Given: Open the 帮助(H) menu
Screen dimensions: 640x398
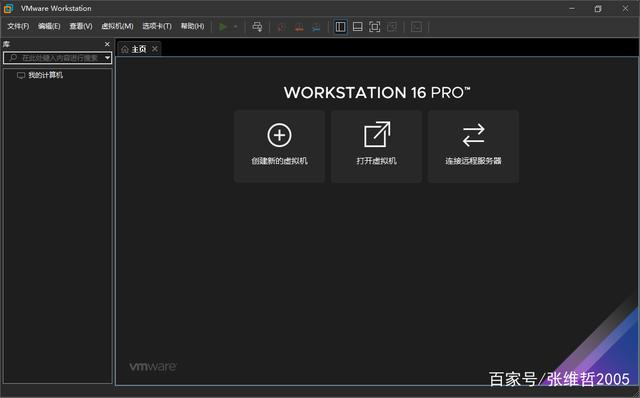Looking at the screenshot, I should [x=192, y=26].
